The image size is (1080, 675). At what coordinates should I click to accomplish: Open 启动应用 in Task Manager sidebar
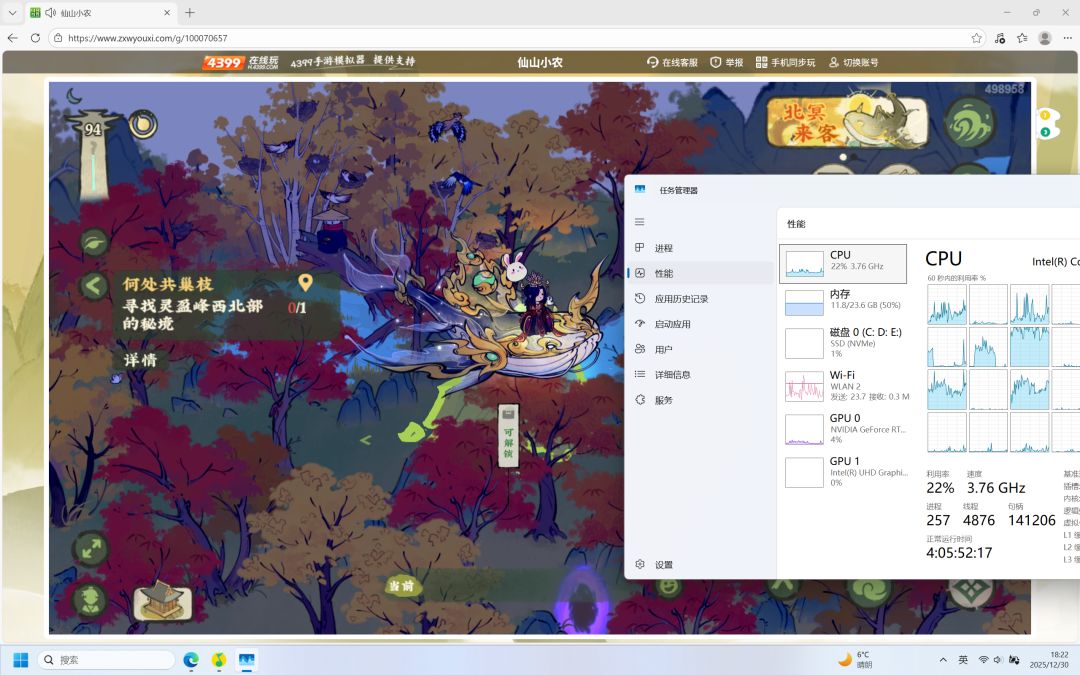(x=700, y=324)
